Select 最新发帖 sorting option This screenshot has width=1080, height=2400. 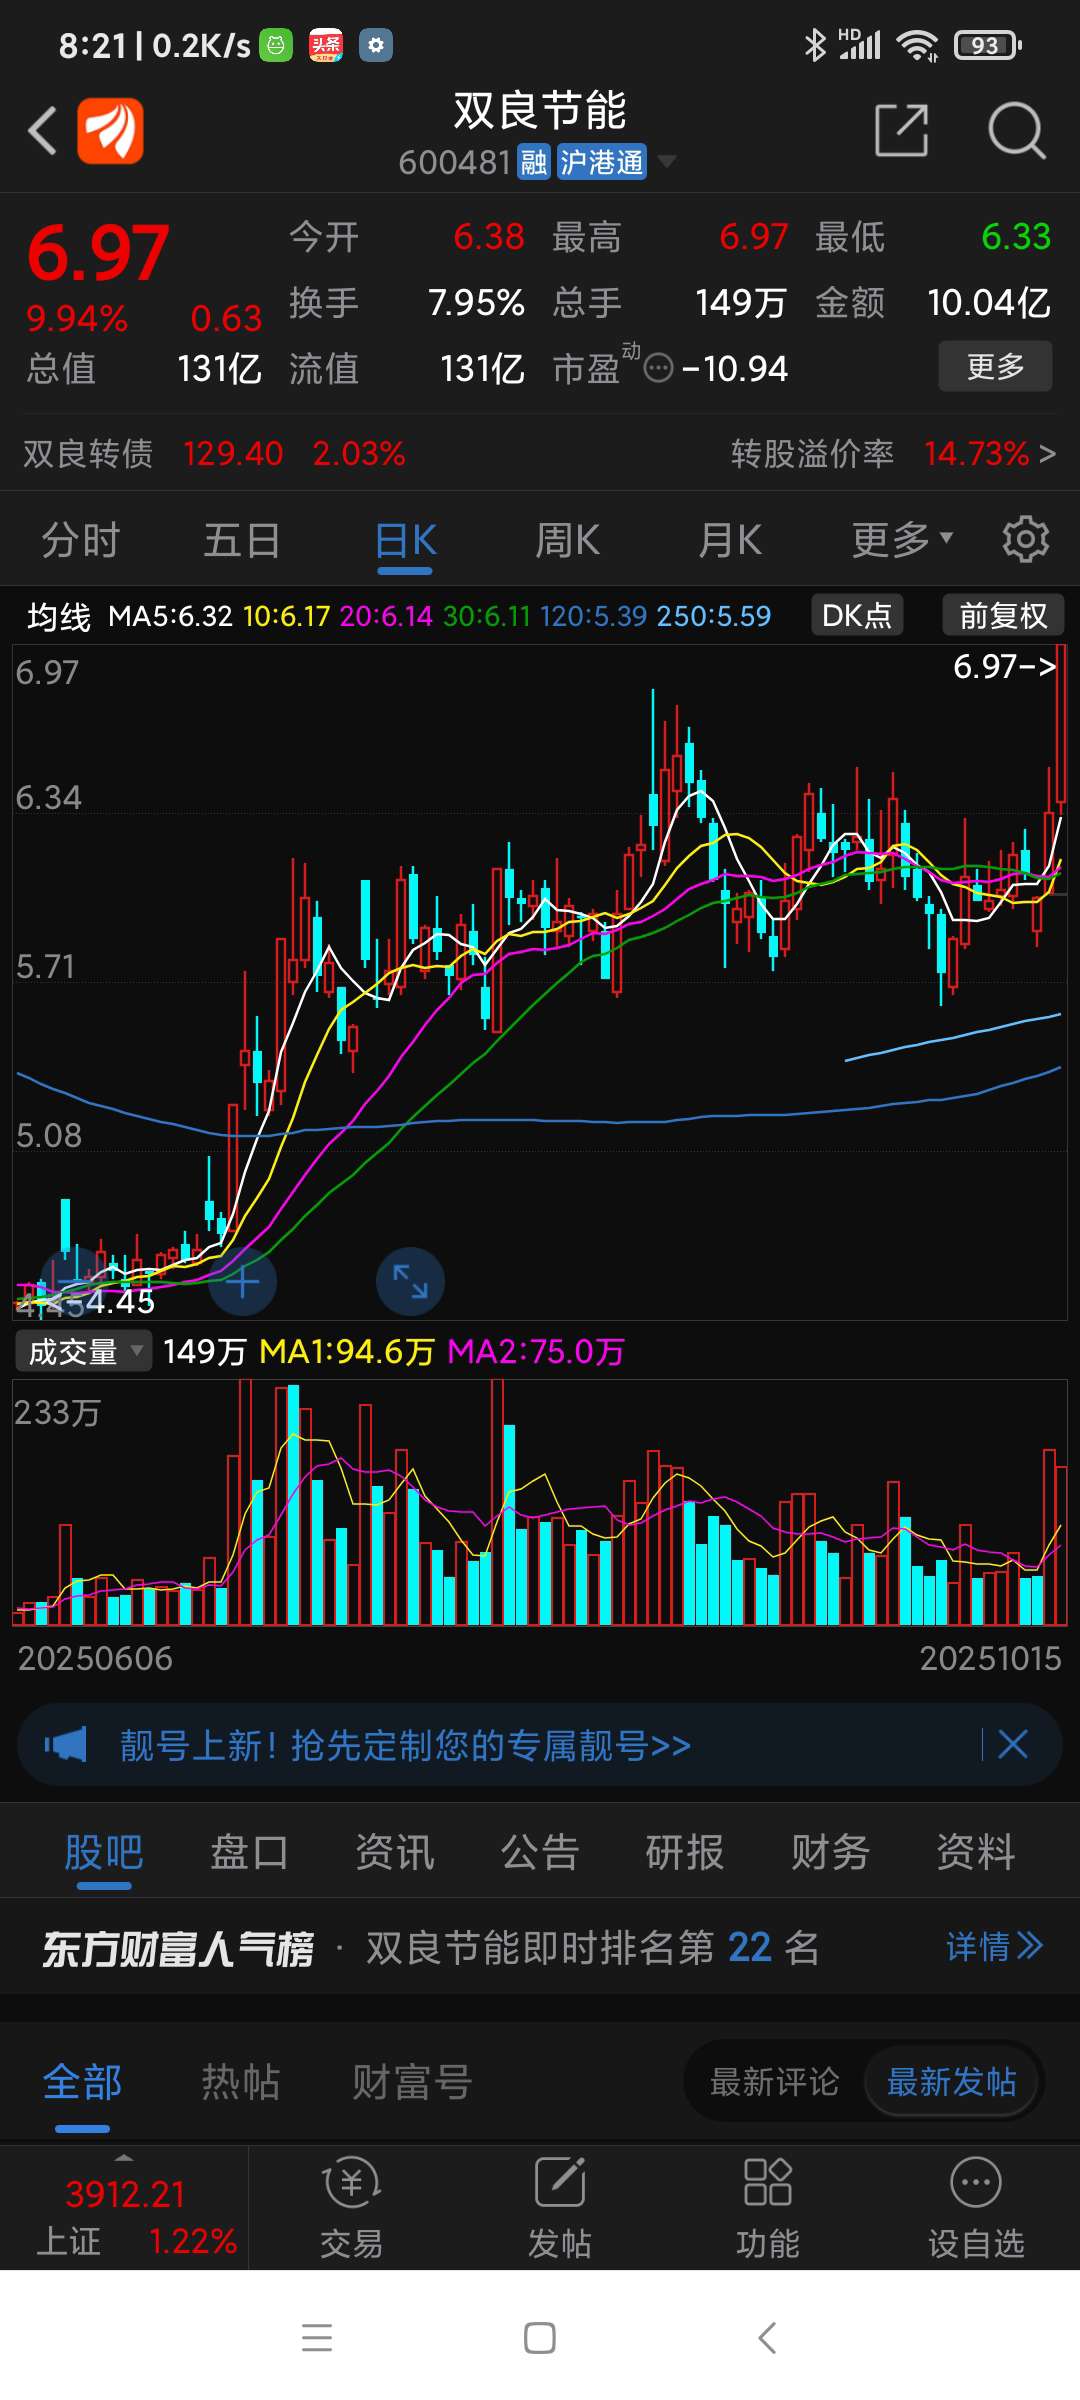[x=951, y=2083]
